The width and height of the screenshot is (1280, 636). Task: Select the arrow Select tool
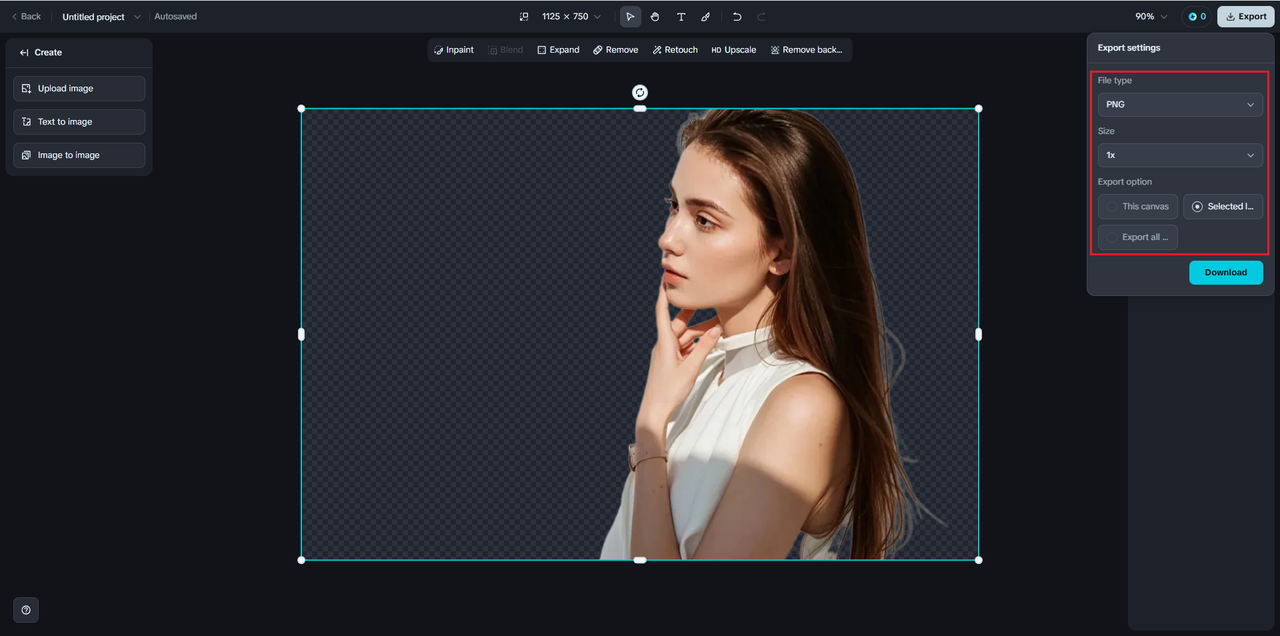(630, 17)
